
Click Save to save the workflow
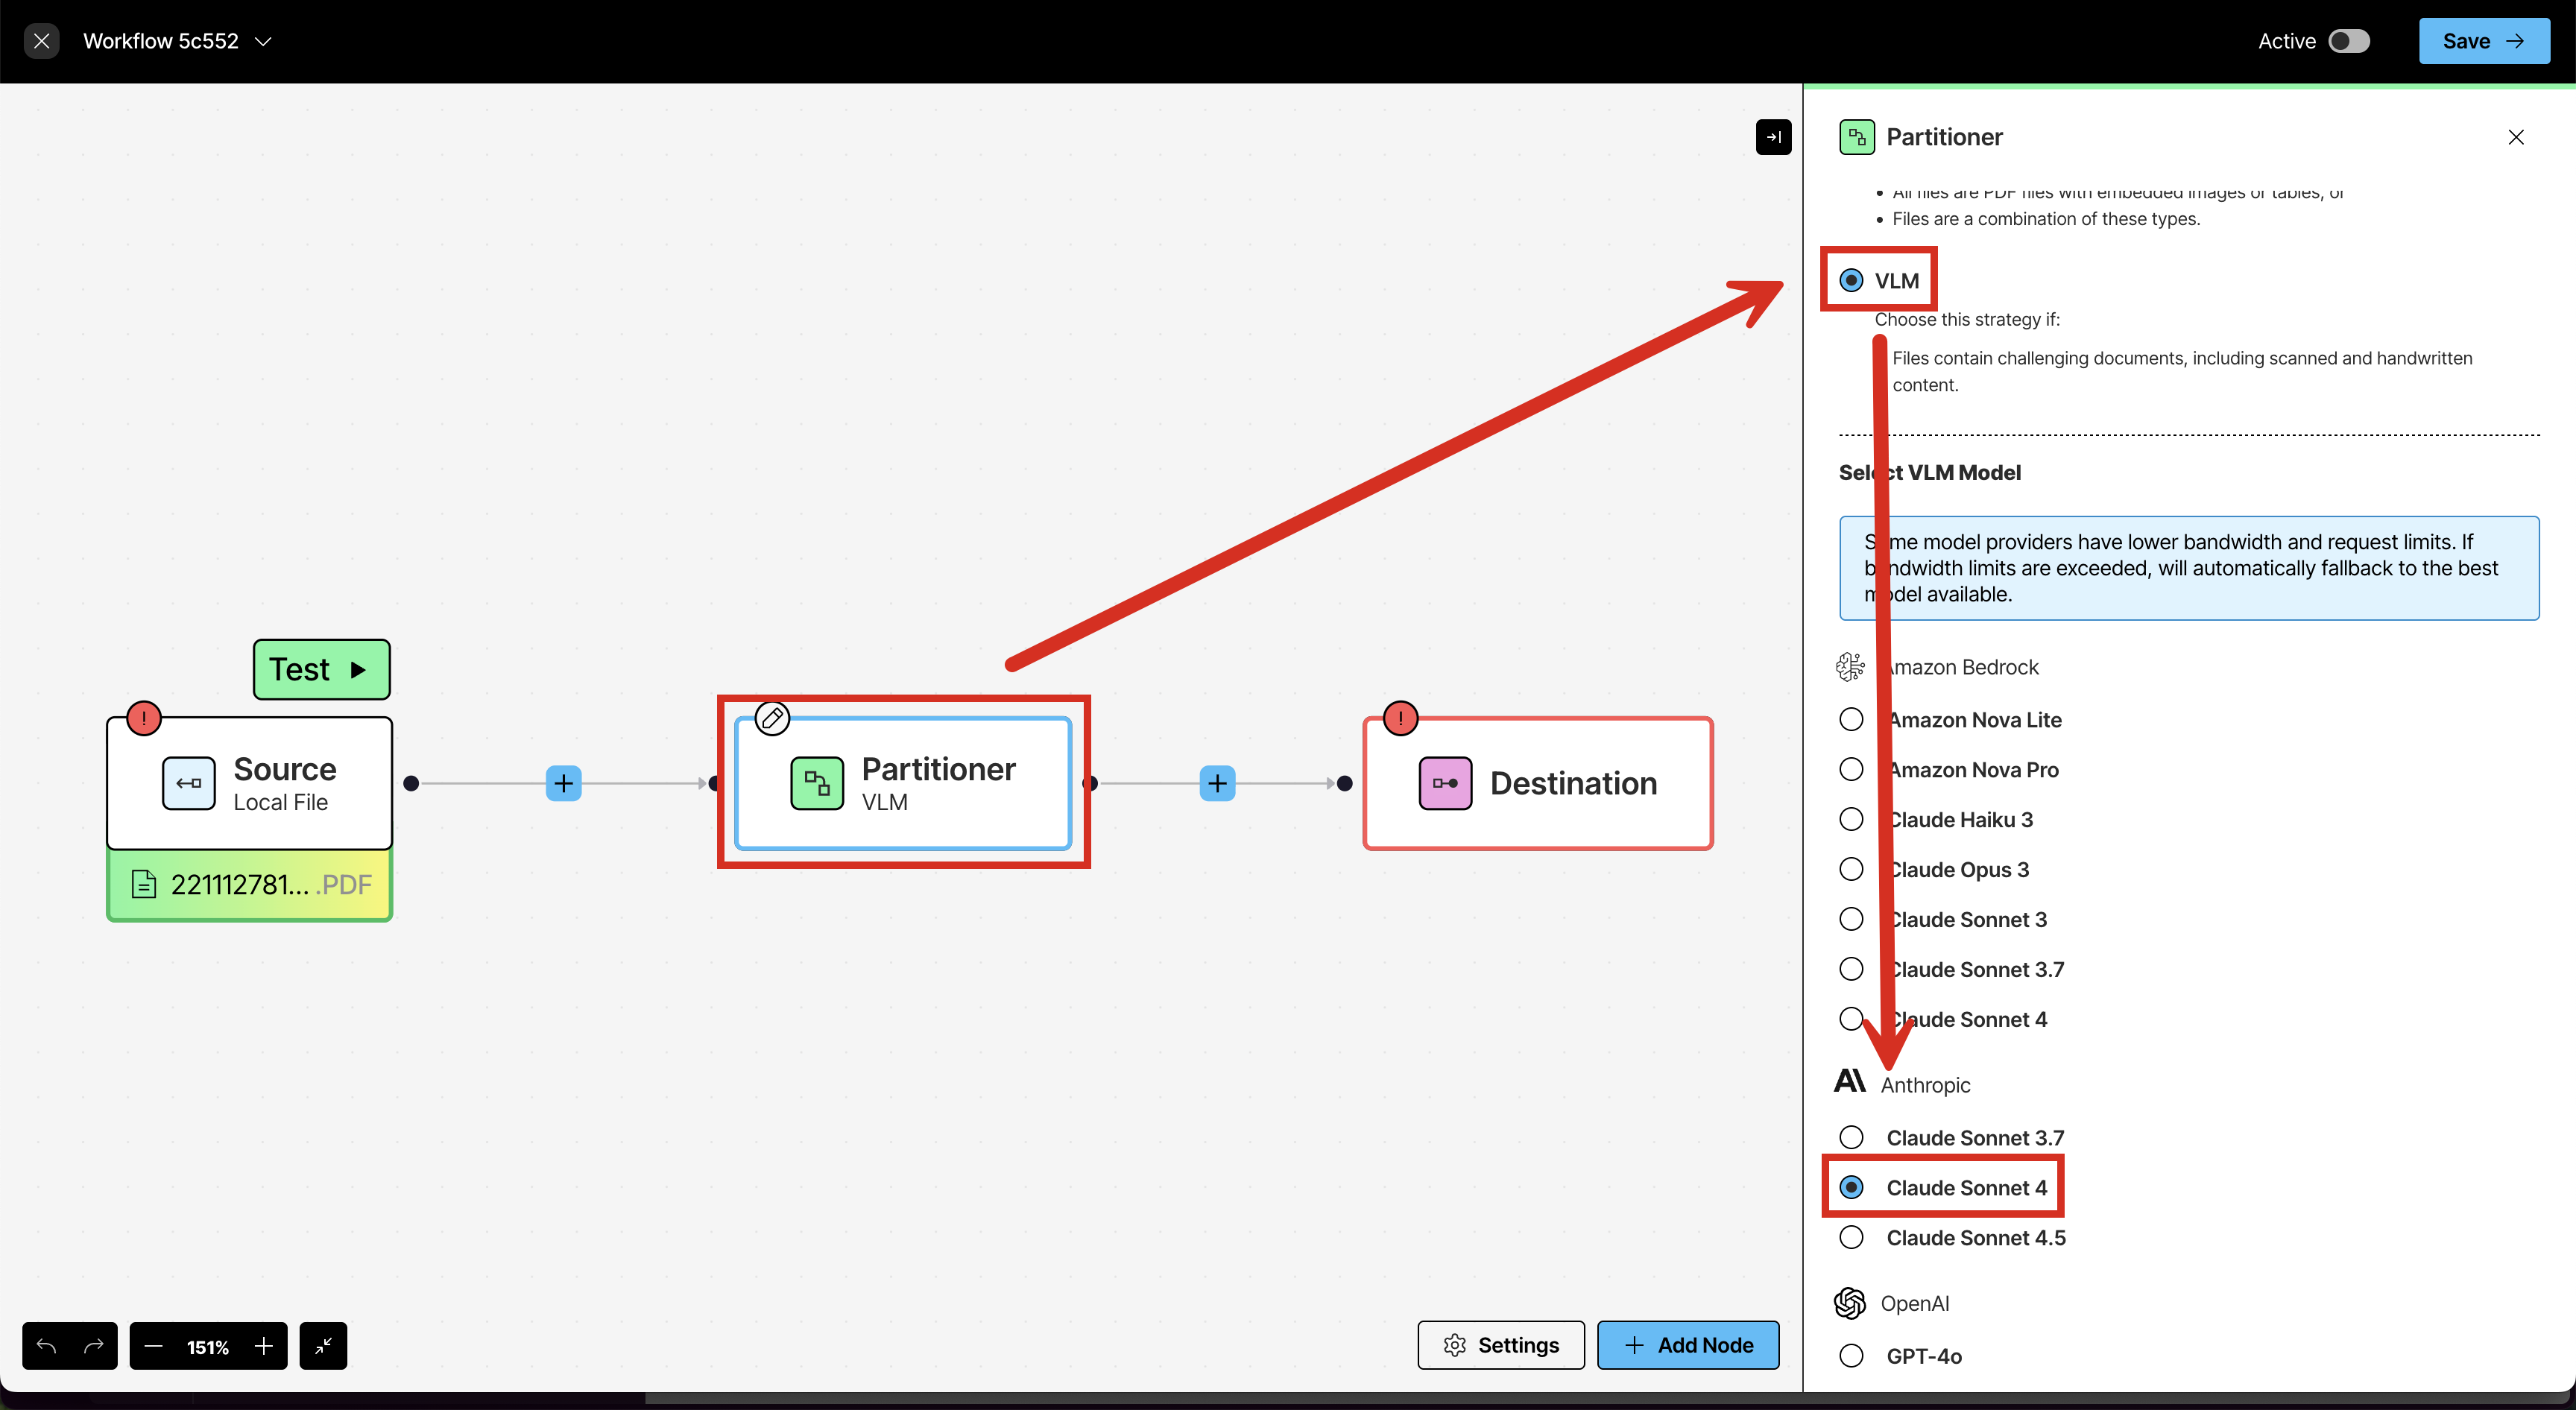2484,41
